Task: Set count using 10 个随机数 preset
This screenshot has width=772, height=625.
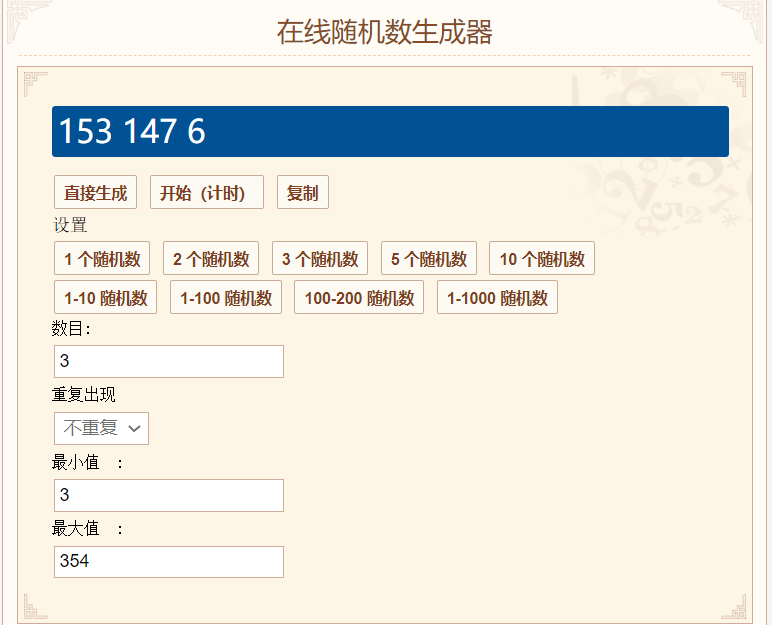Action: [x=541, y=259]
